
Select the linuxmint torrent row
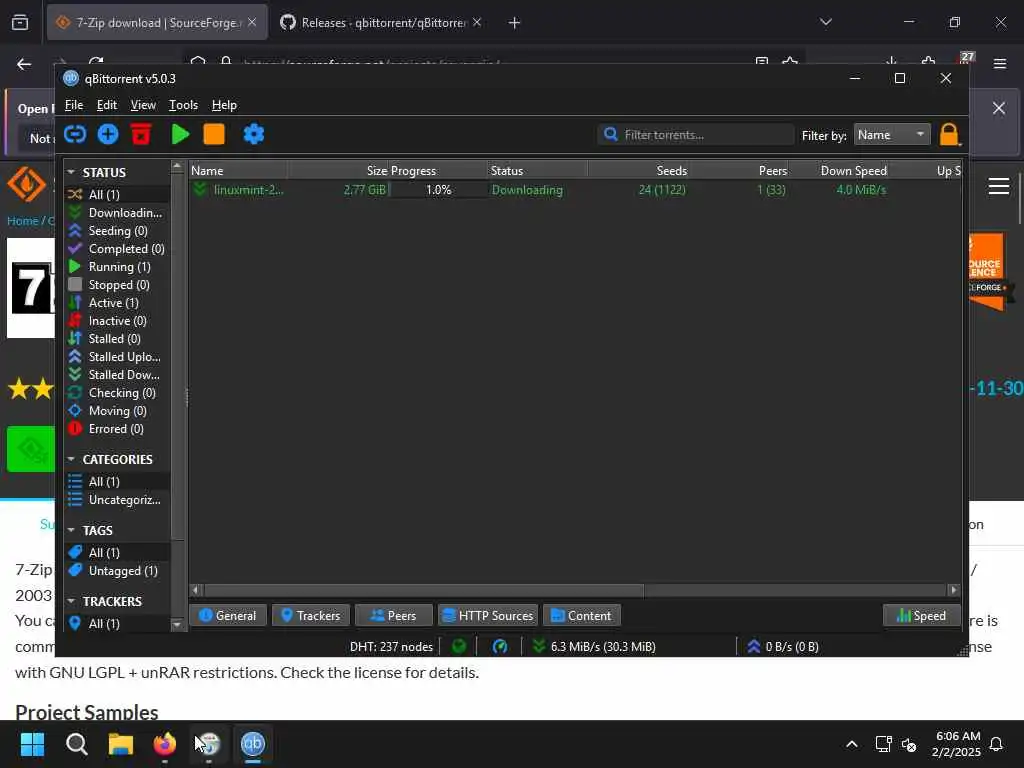click(x=575, y=190)
